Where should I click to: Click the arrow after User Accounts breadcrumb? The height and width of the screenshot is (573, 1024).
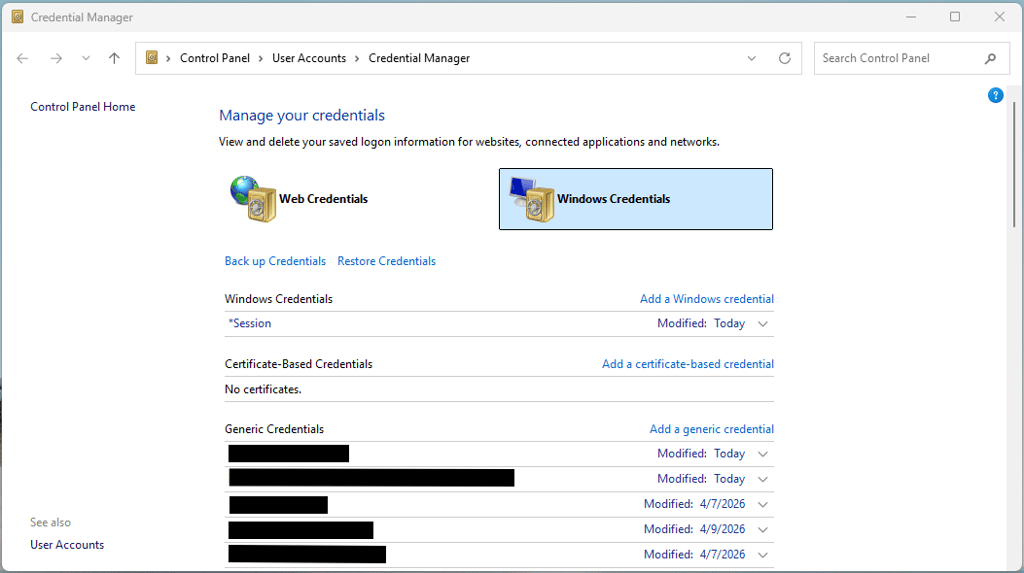tap(357, 58)
